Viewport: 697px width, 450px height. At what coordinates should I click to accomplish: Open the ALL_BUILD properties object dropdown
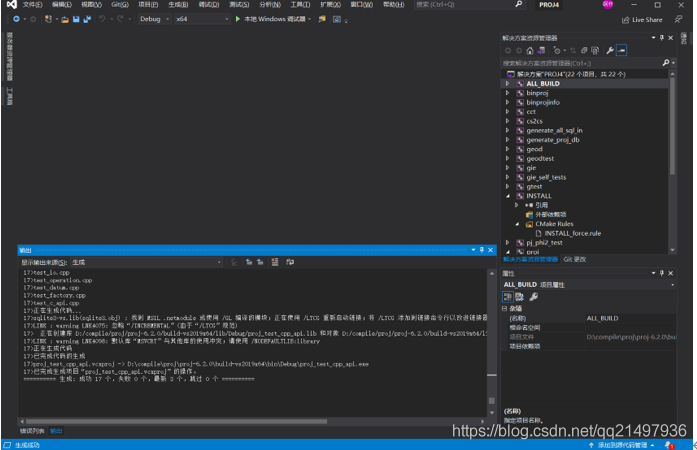pos(672,285)
